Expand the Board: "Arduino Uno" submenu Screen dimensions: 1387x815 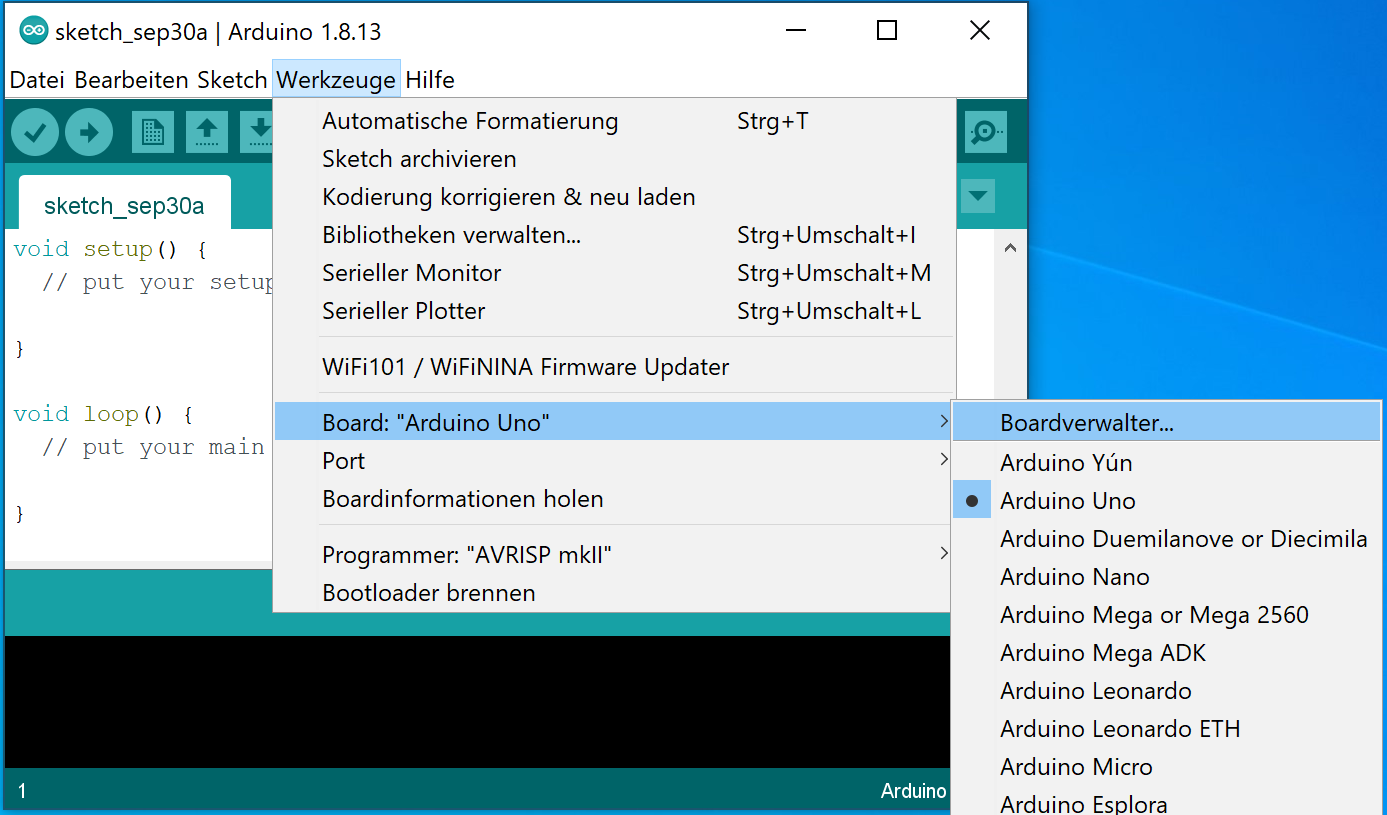[614, 423]
